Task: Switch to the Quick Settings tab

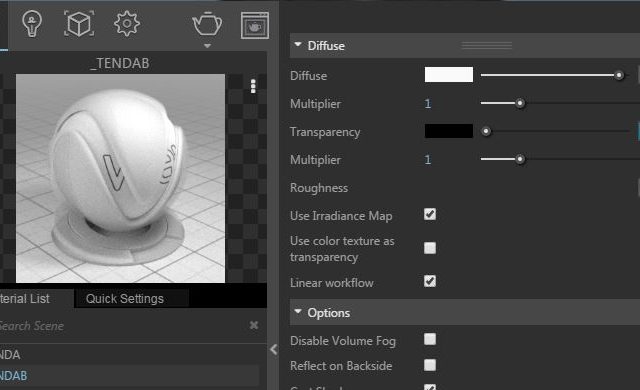Action: (132, 299)
